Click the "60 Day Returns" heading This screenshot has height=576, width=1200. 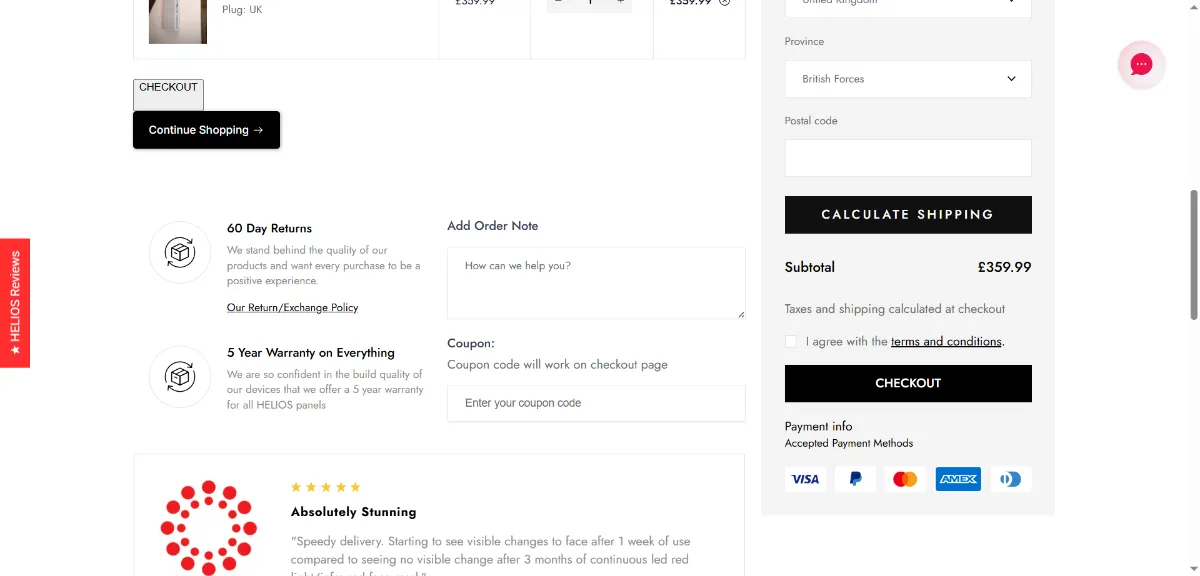click(269, 228)
